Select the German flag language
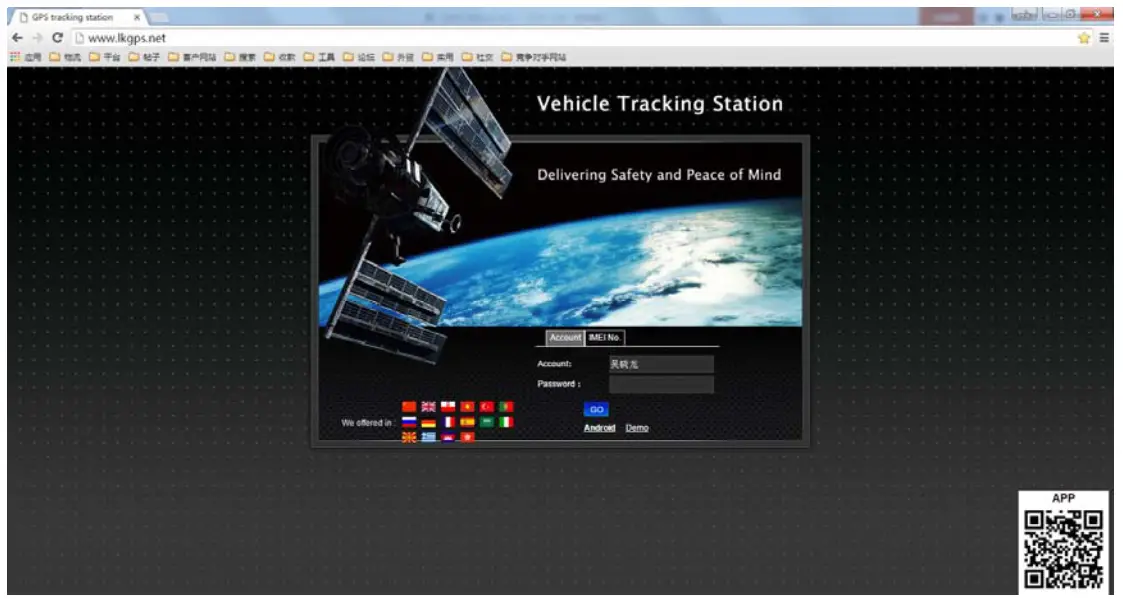 coord(428,423)
